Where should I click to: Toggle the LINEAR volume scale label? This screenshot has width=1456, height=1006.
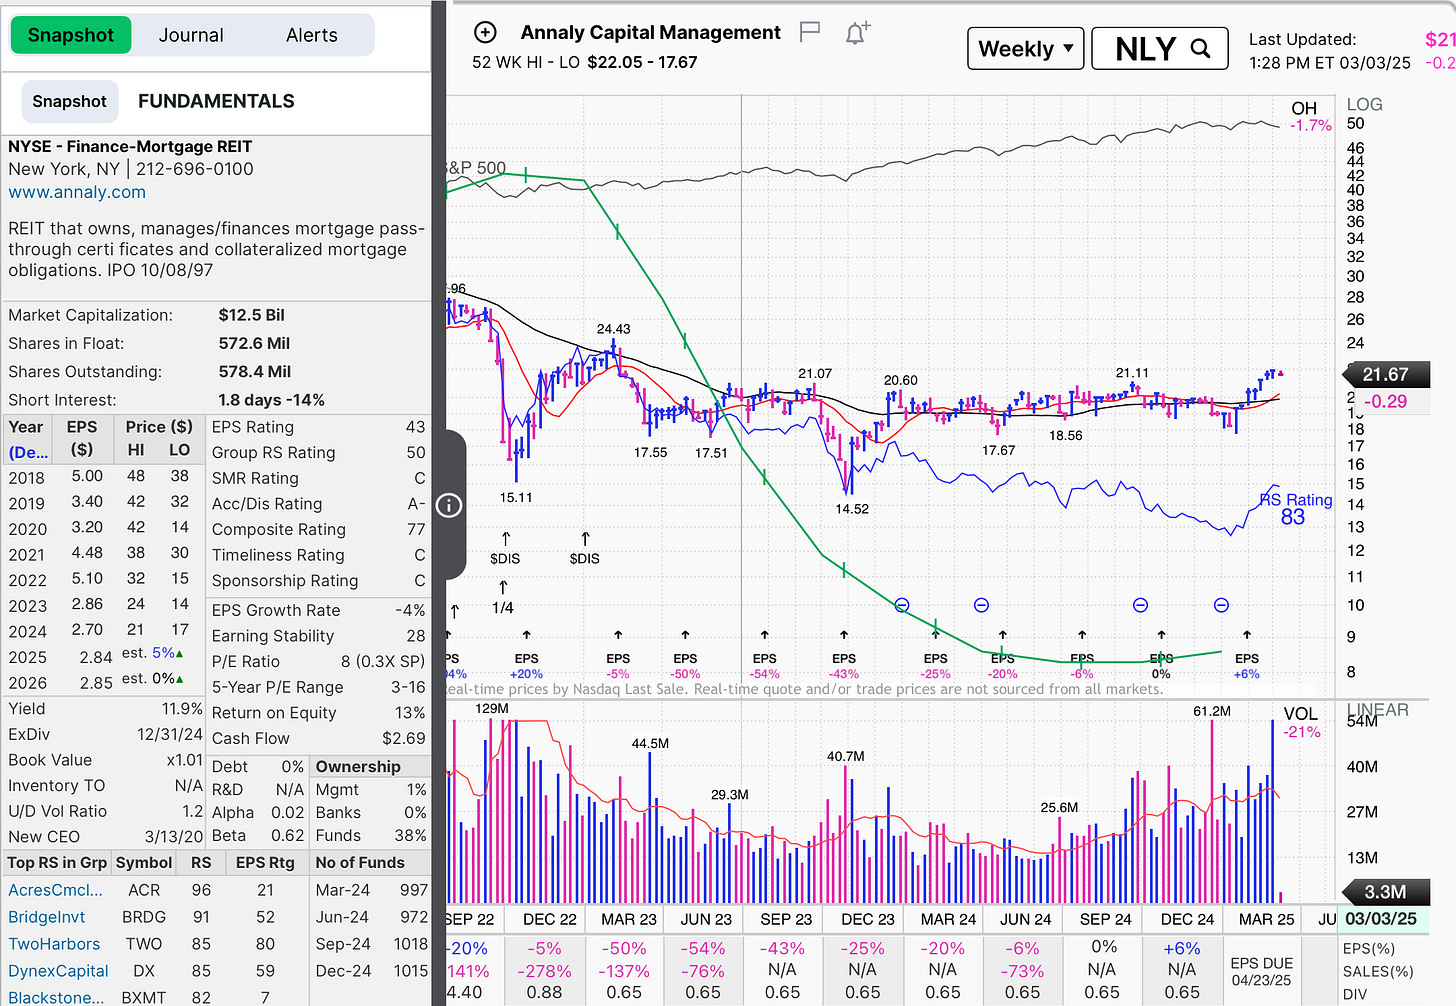pos(1377,709)
